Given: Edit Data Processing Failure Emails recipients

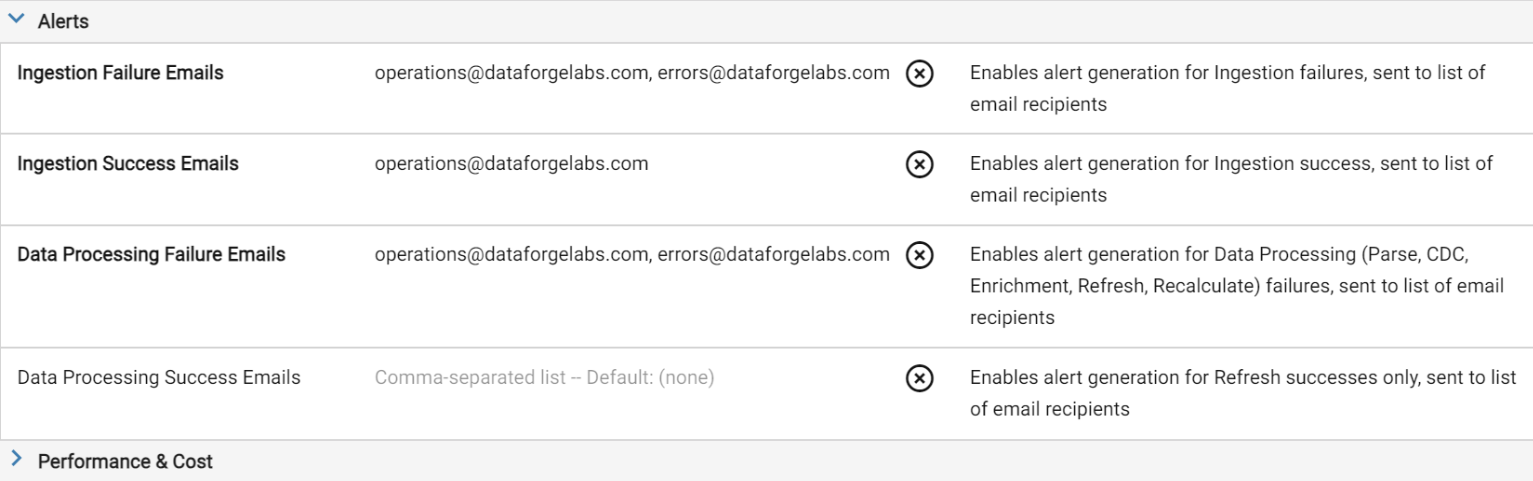Looking at the screenshot, I should 632,254.
